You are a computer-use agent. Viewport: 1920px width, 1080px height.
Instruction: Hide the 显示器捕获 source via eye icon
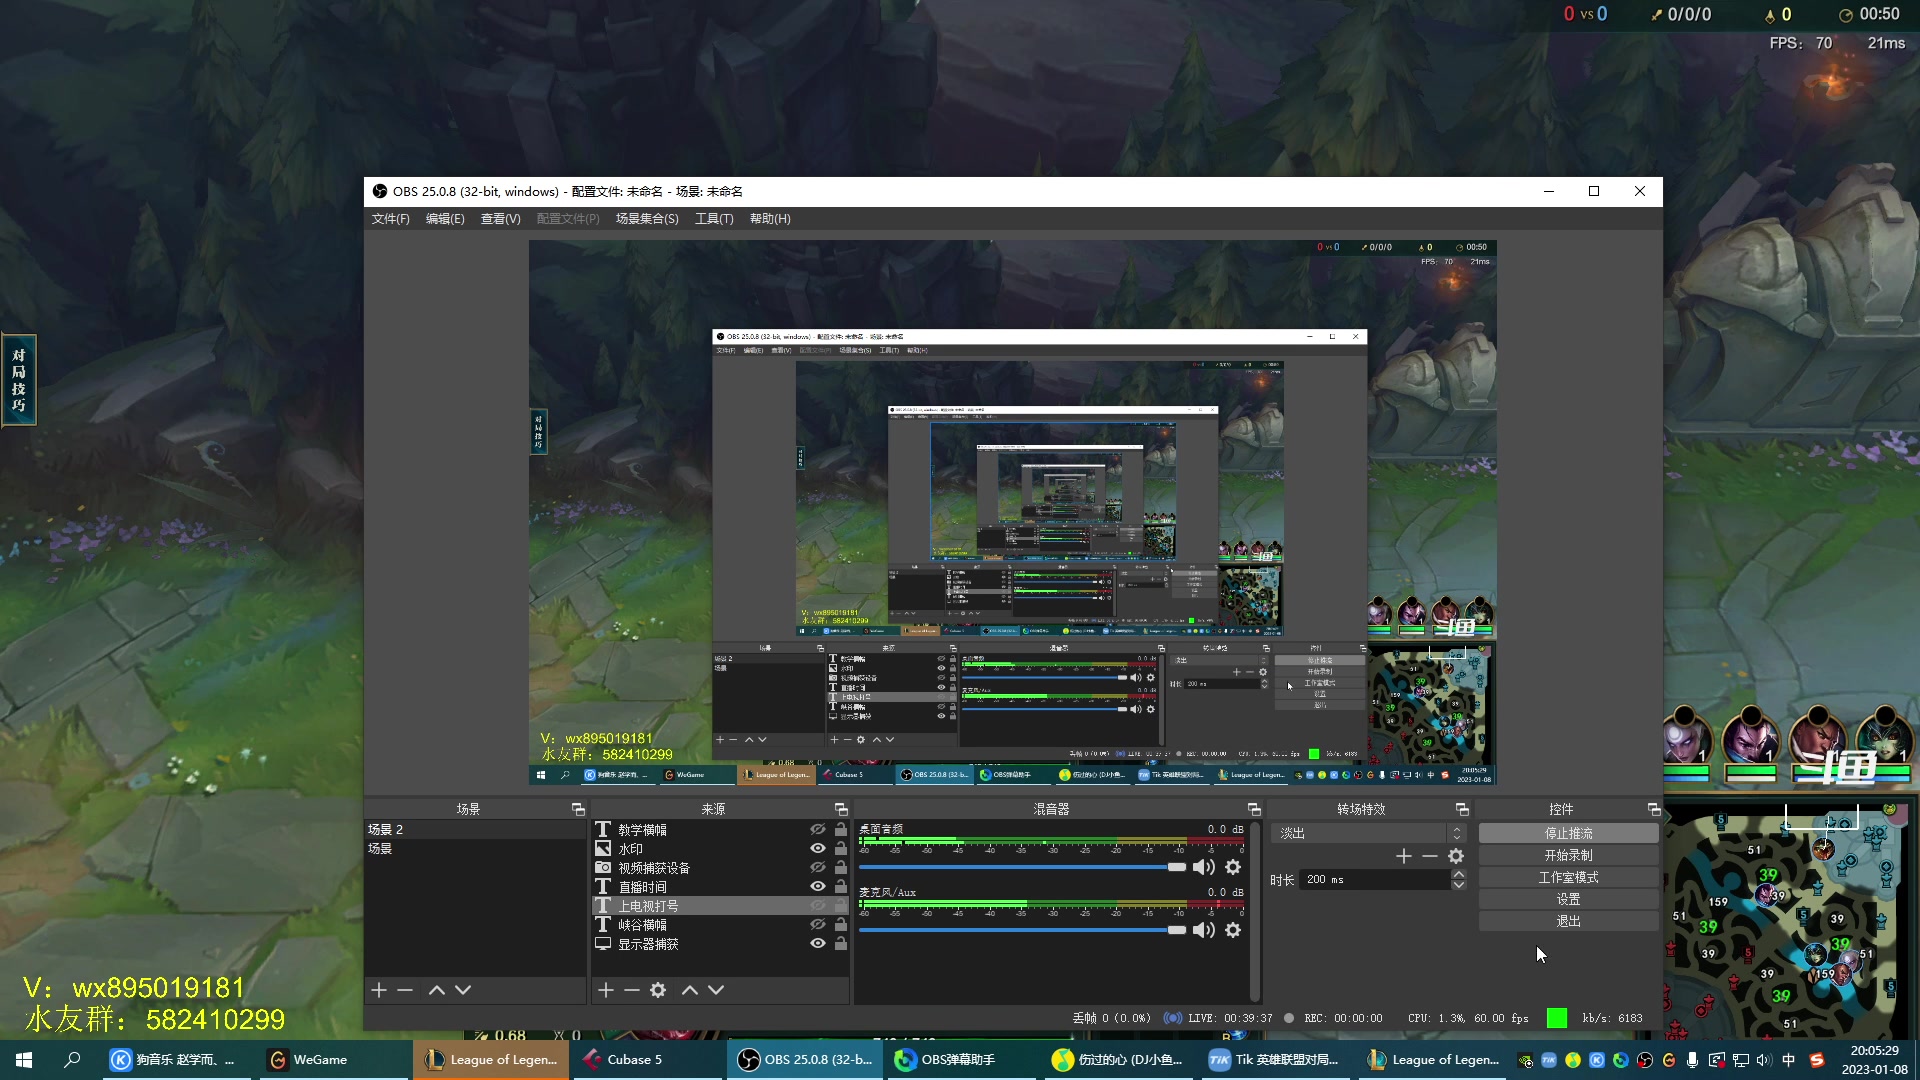[818, 944]
